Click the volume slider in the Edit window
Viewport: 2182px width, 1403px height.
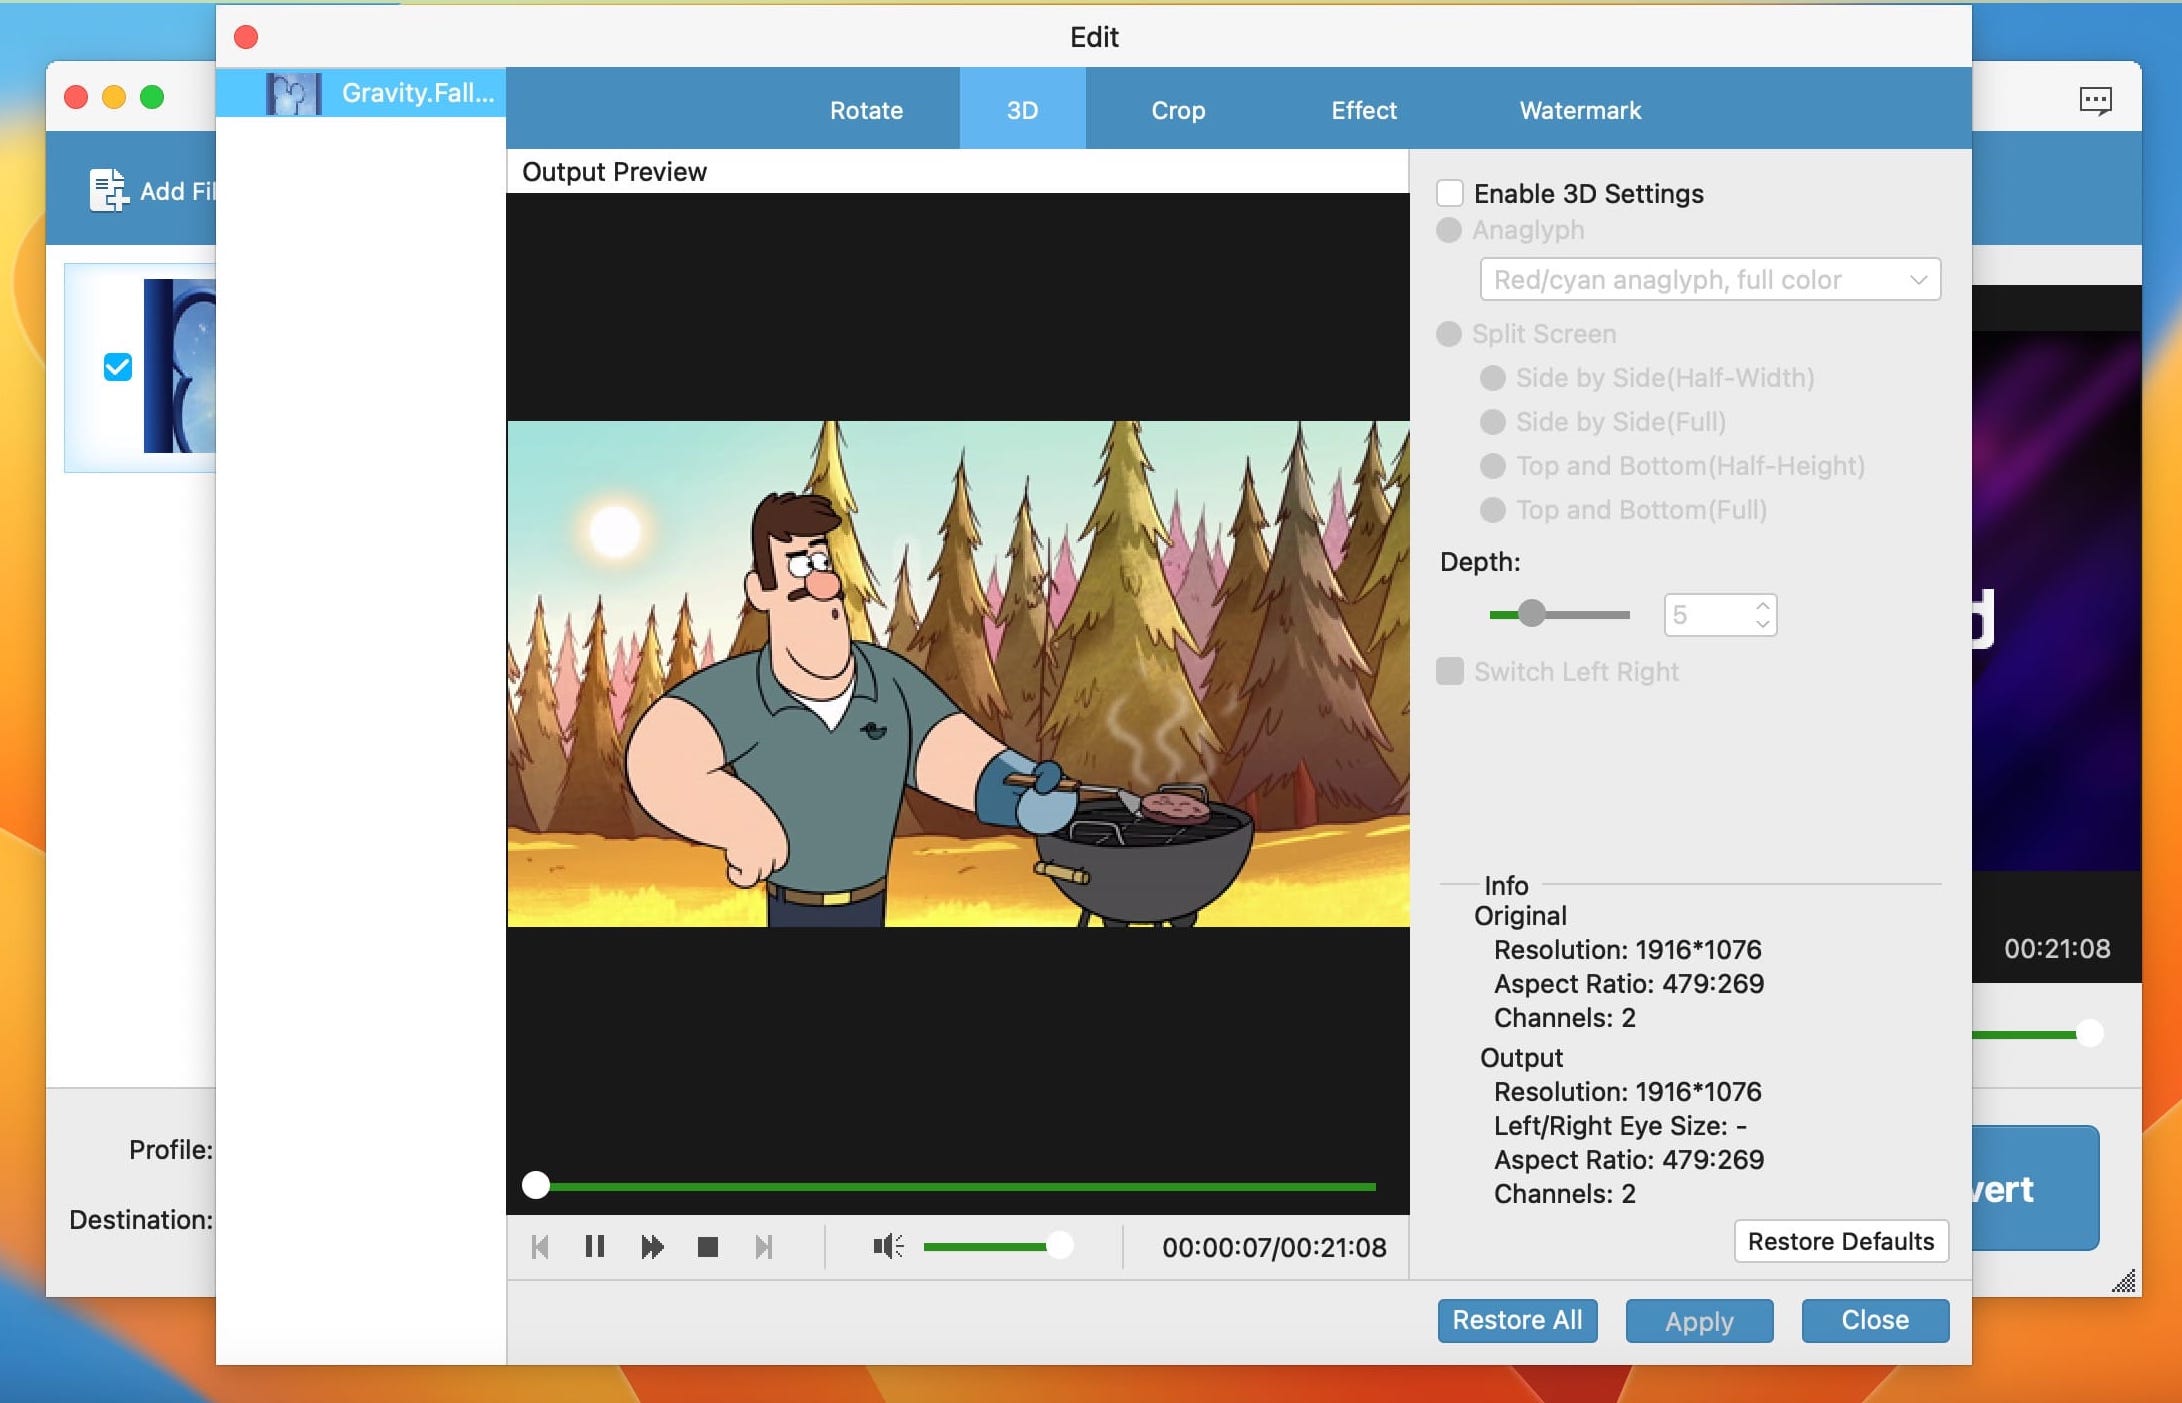coord(997,1246)
